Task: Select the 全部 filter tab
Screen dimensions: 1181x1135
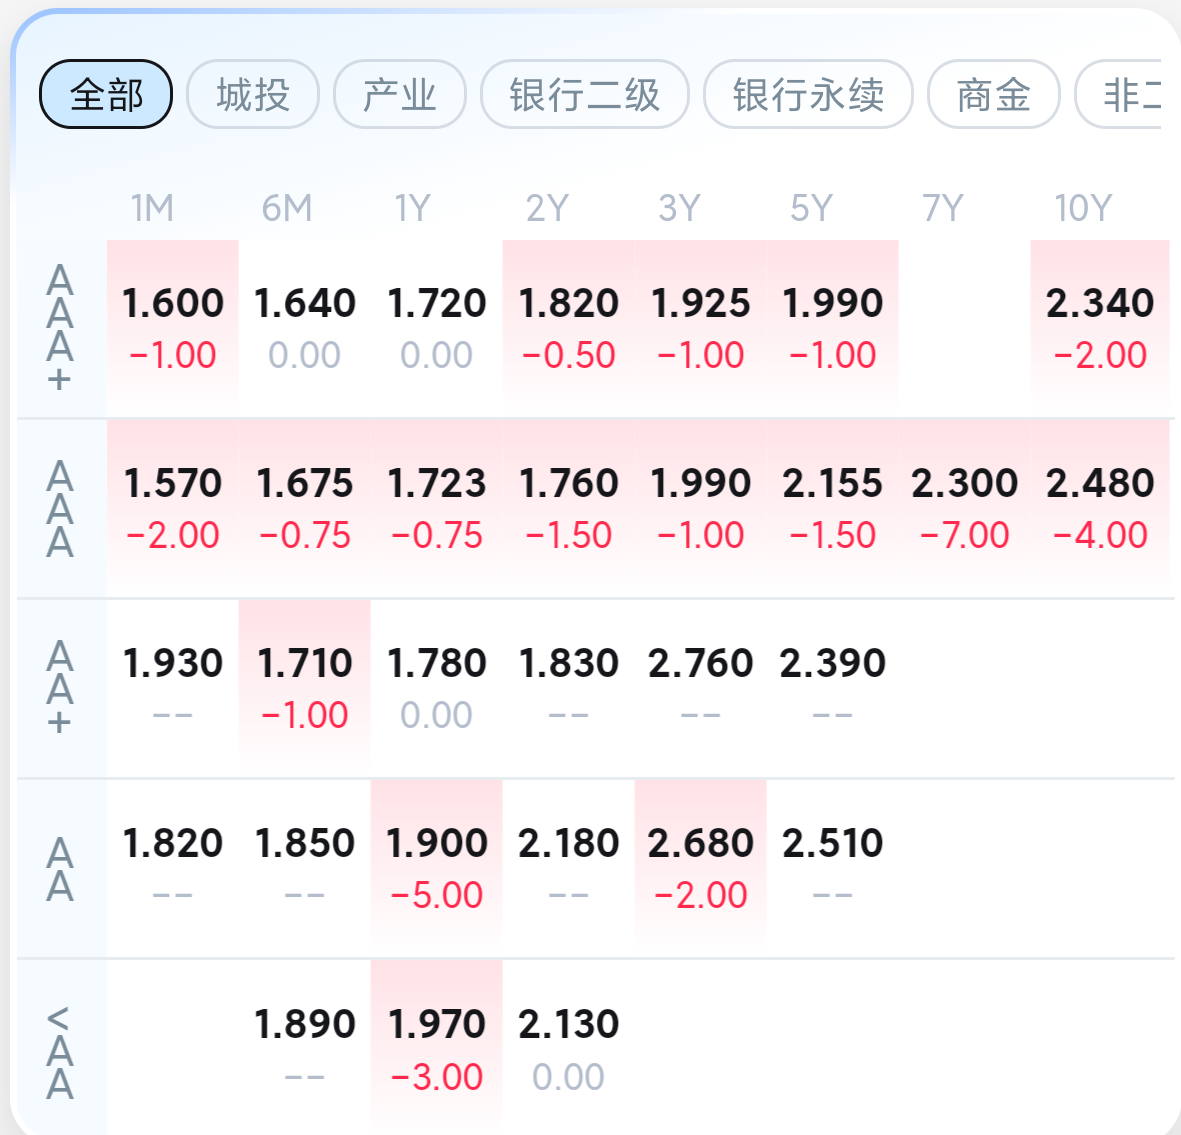Action: 106,95
